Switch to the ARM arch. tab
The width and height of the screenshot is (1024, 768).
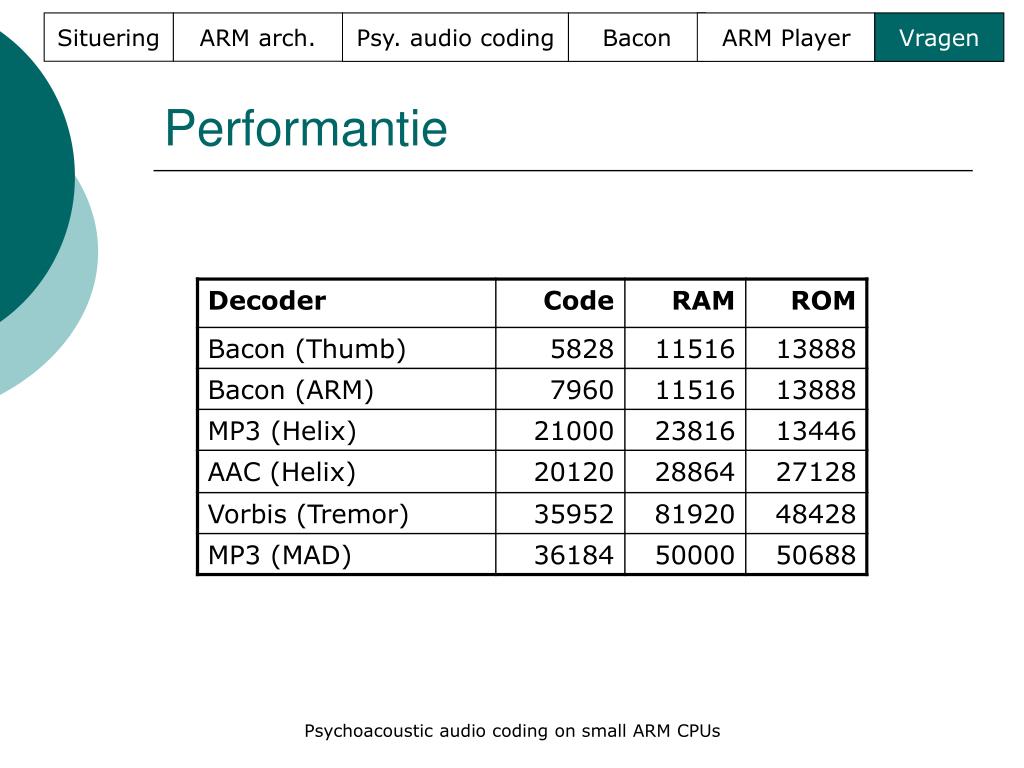[x=257, y=37]
